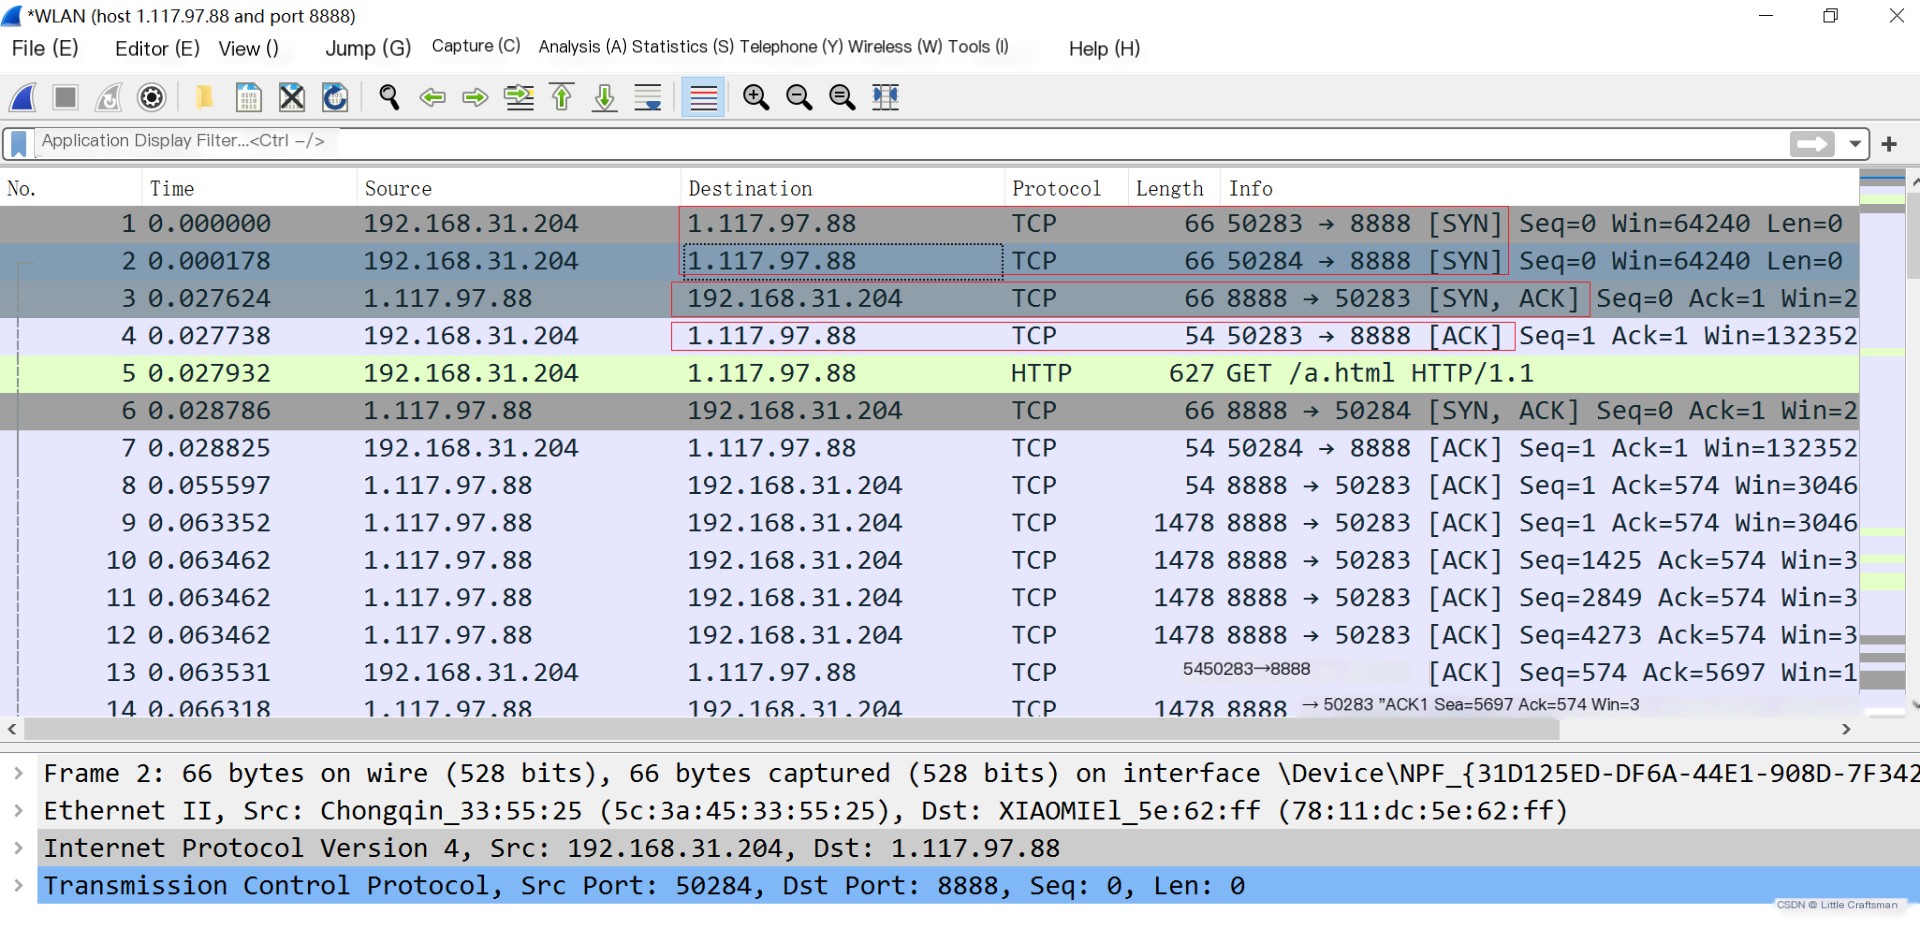This screenshot has height=928, width=1920.
Task: Sort packets by Info column
Action: (1539, 188)
